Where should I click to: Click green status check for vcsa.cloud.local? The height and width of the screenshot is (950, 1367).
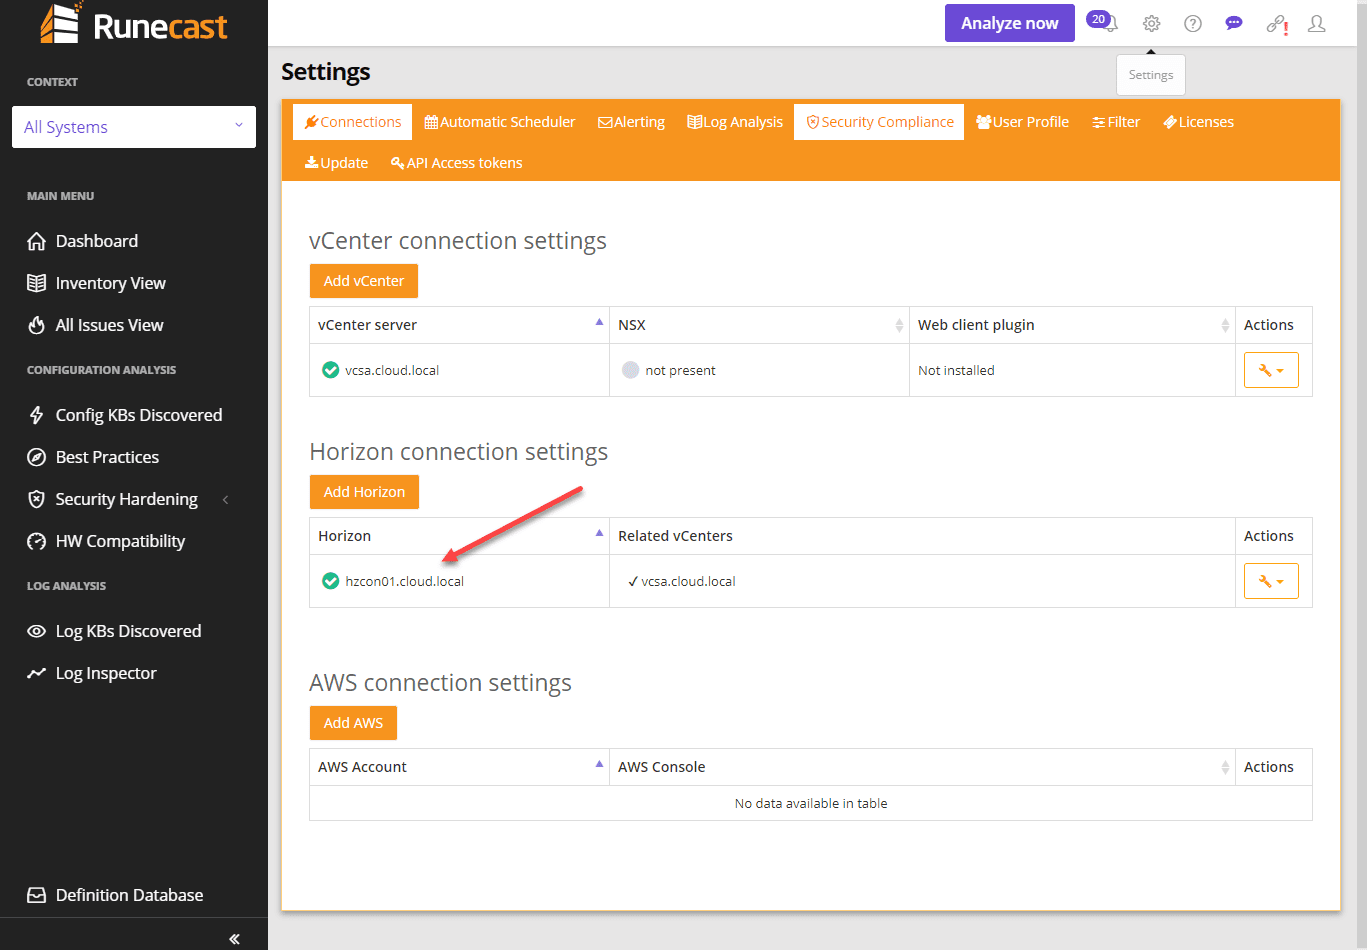331,370
